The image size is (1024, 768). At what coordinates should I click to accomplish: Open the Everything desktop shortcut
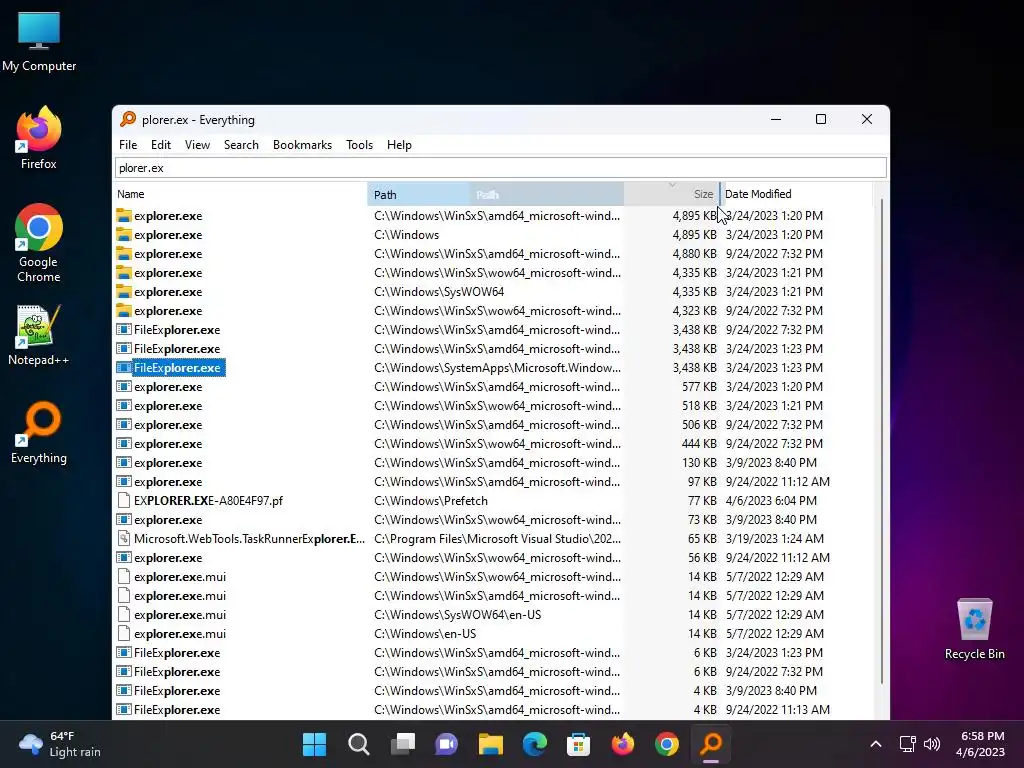click(x=39, y=433)
